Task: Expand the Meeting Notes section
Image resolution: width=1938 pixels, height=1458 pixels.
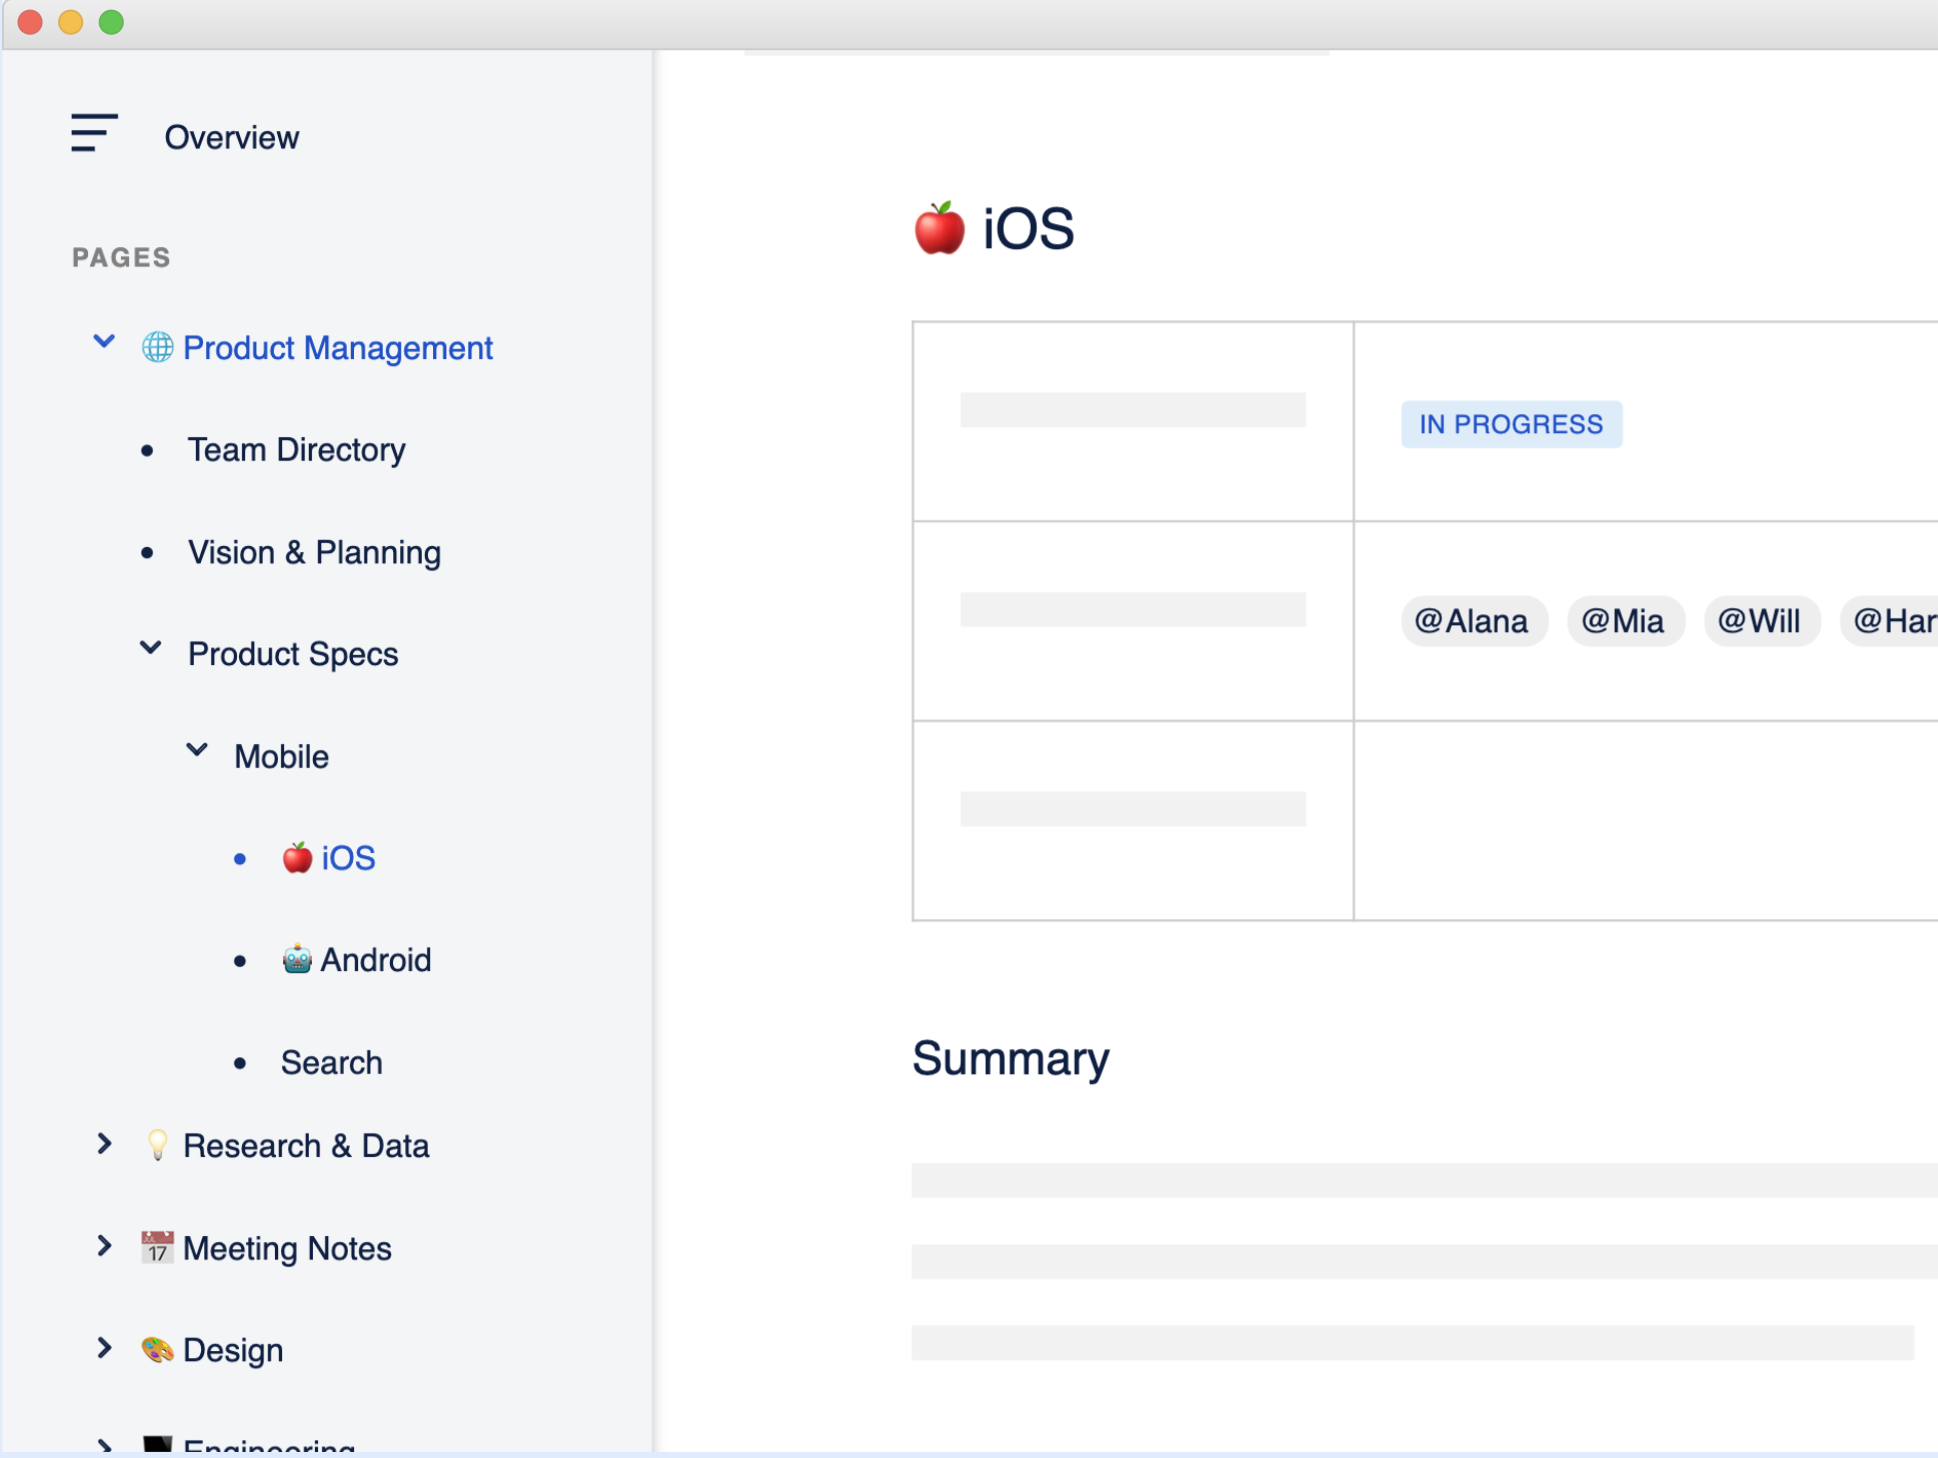Action: click(104, 1246)
